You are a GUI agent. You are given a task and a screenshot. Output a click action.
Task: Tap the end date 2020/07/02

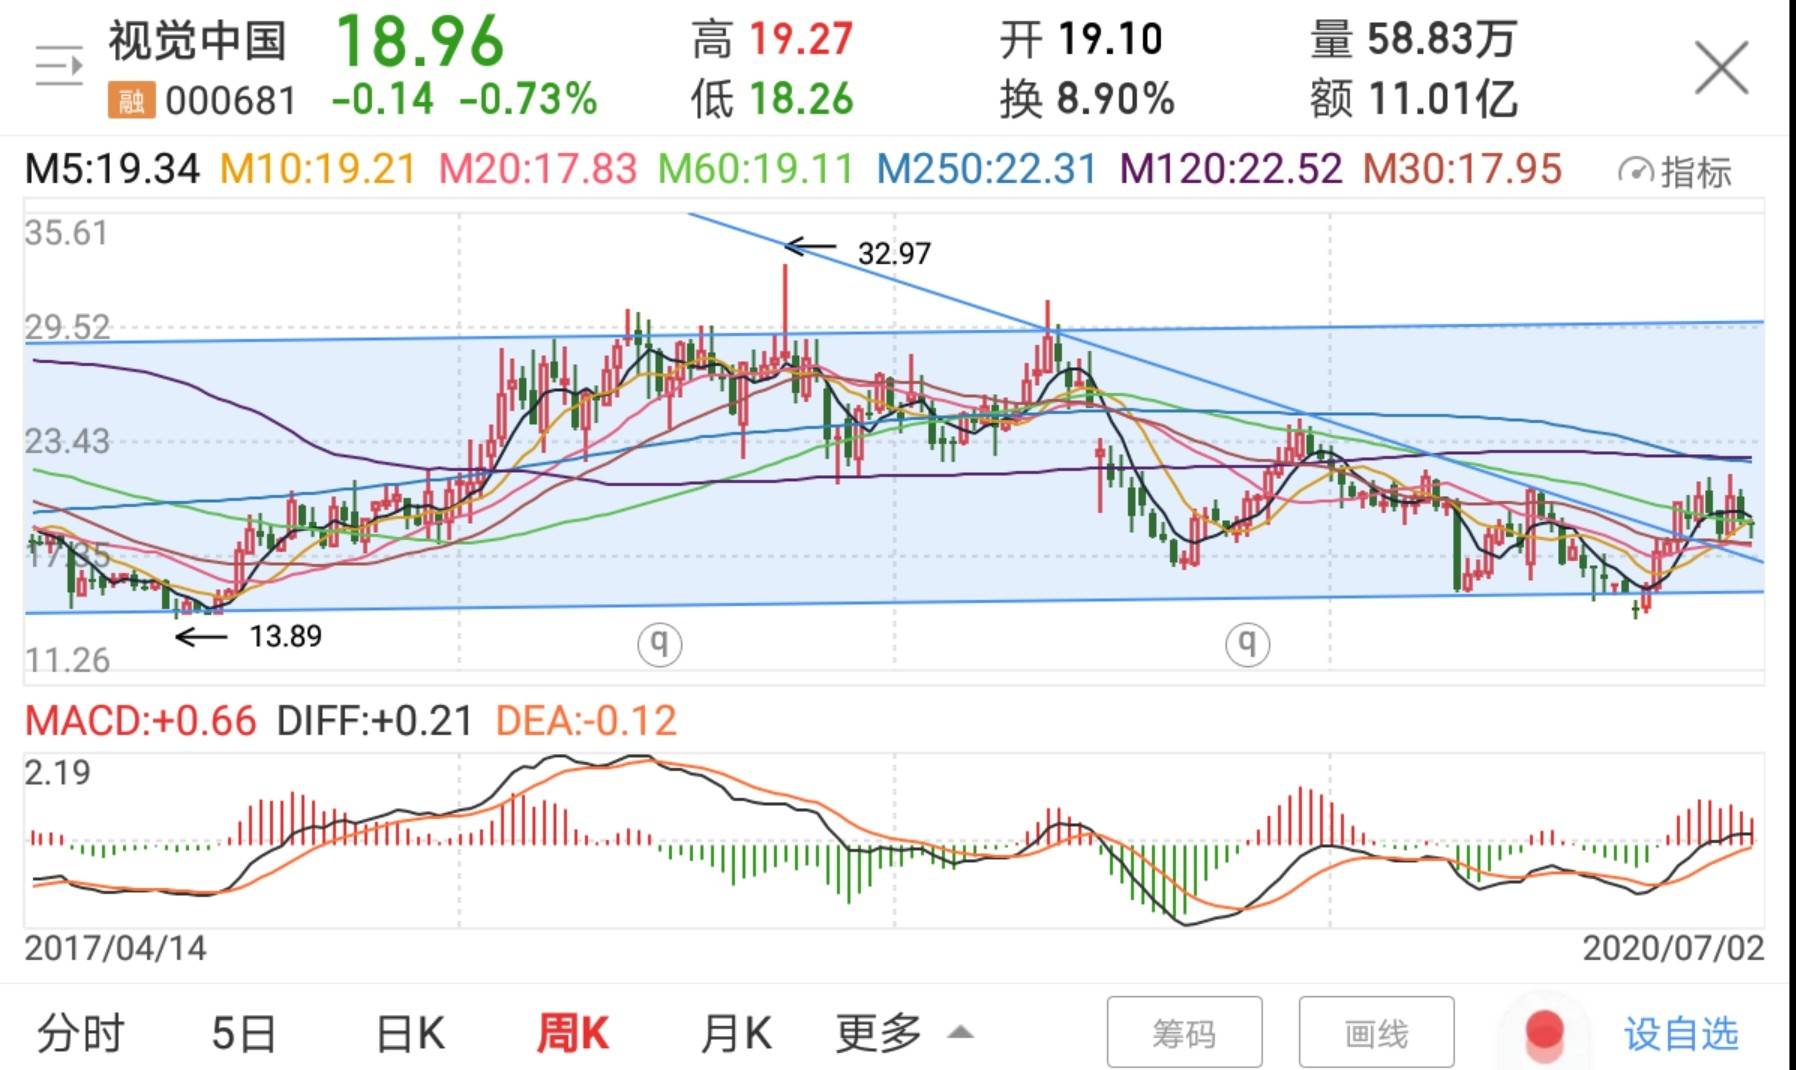pos(1673,948)
